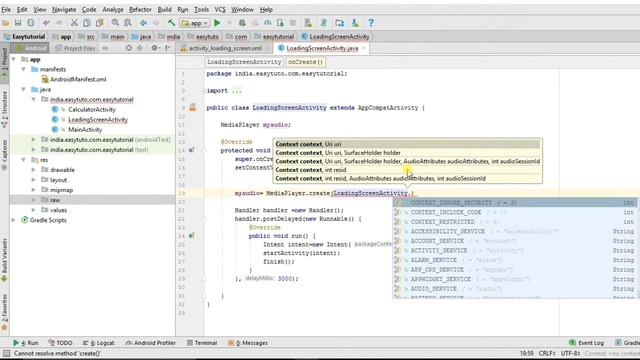Click the override gutter icon beside onCreate
Screen dimensions: 640x360
pyautogui.click(x=191, y=150)
